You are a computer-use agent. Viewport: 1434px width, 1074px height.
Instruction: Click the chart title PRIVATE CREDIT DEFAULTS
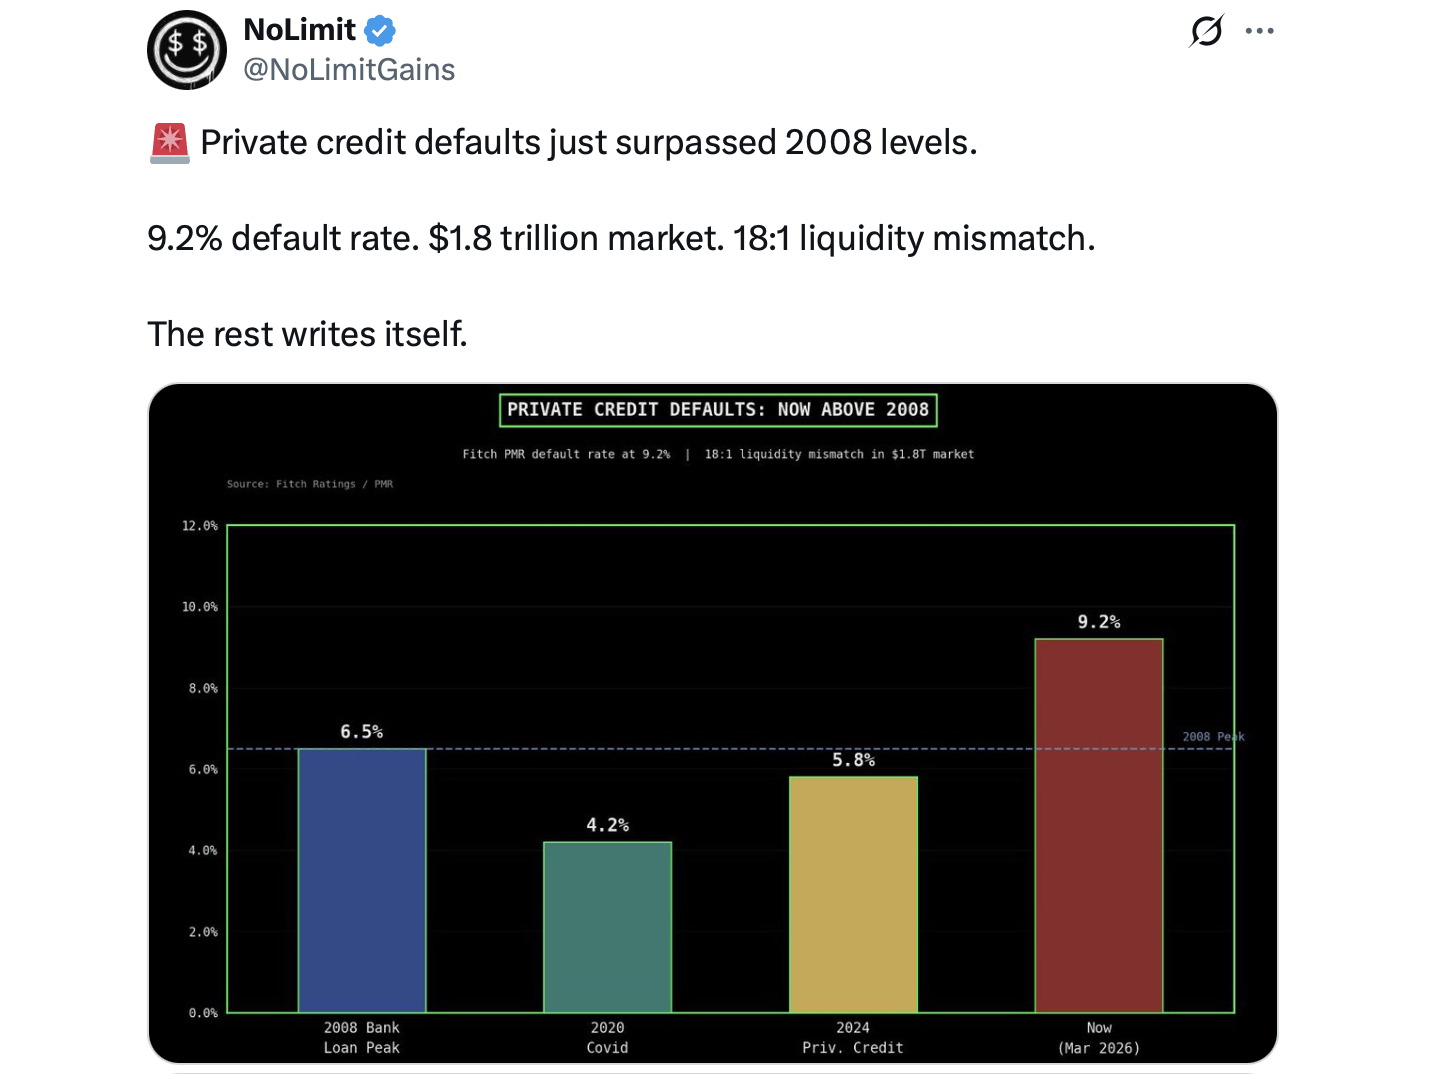pyautogui.click(x=717, y=409)
